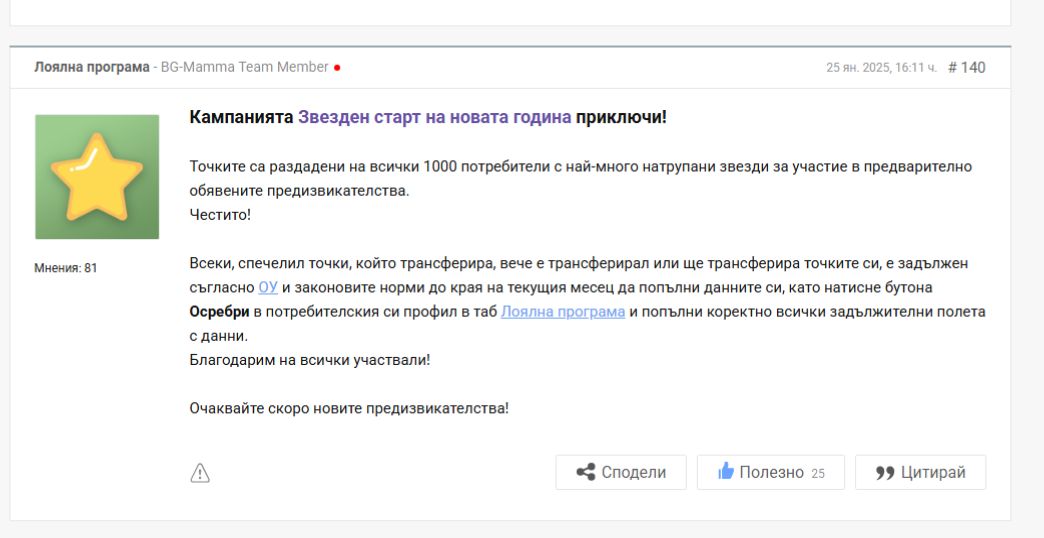
Task: Click the 25 helpful votes count
Action: tap(818, 474)
